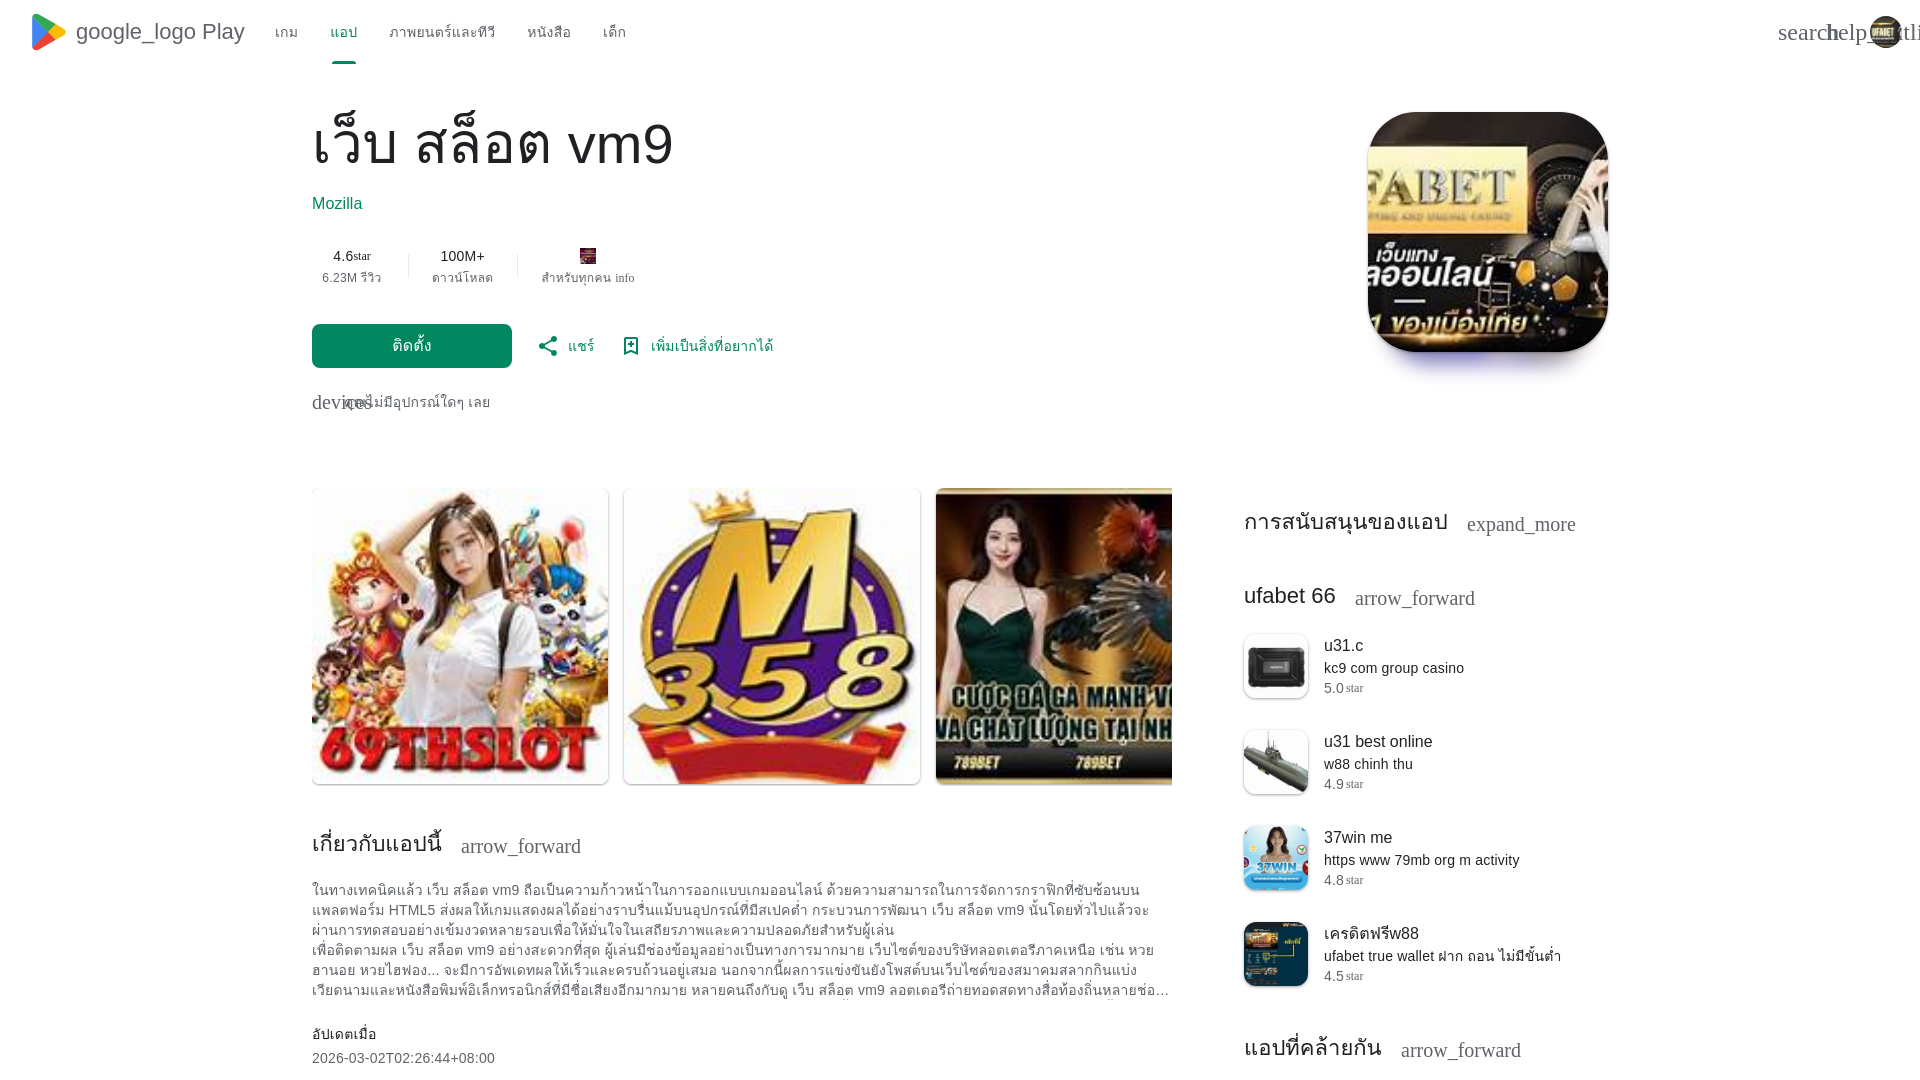Open the user profile avatar
This screenshot has height=1080, width=1920.
1885,32
